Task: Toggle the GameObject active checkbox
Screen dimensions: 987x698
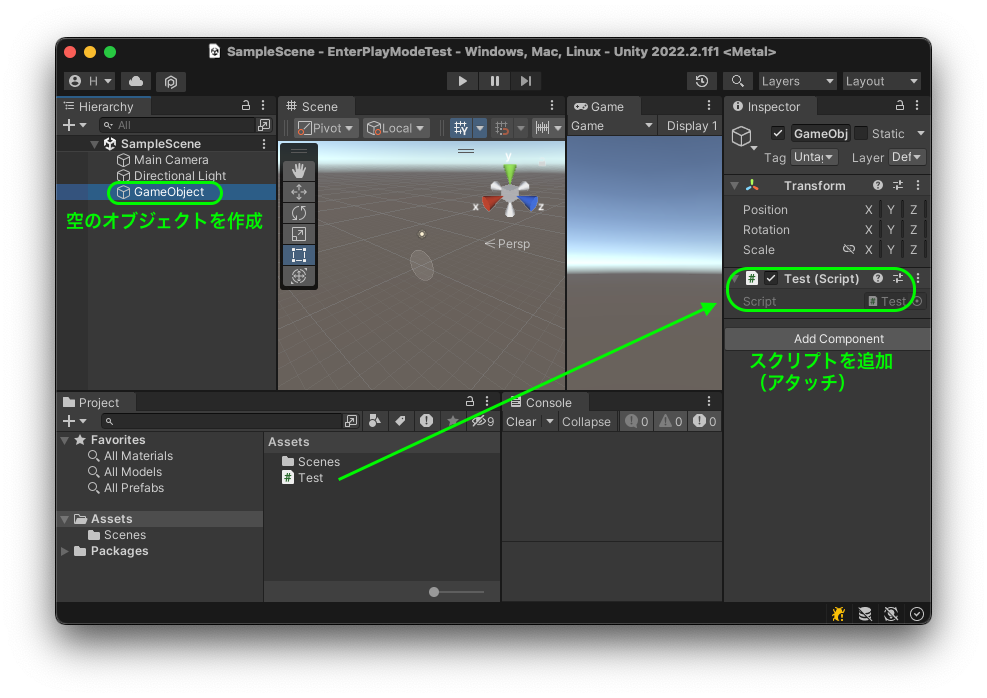Action: (x=778, y=133)
